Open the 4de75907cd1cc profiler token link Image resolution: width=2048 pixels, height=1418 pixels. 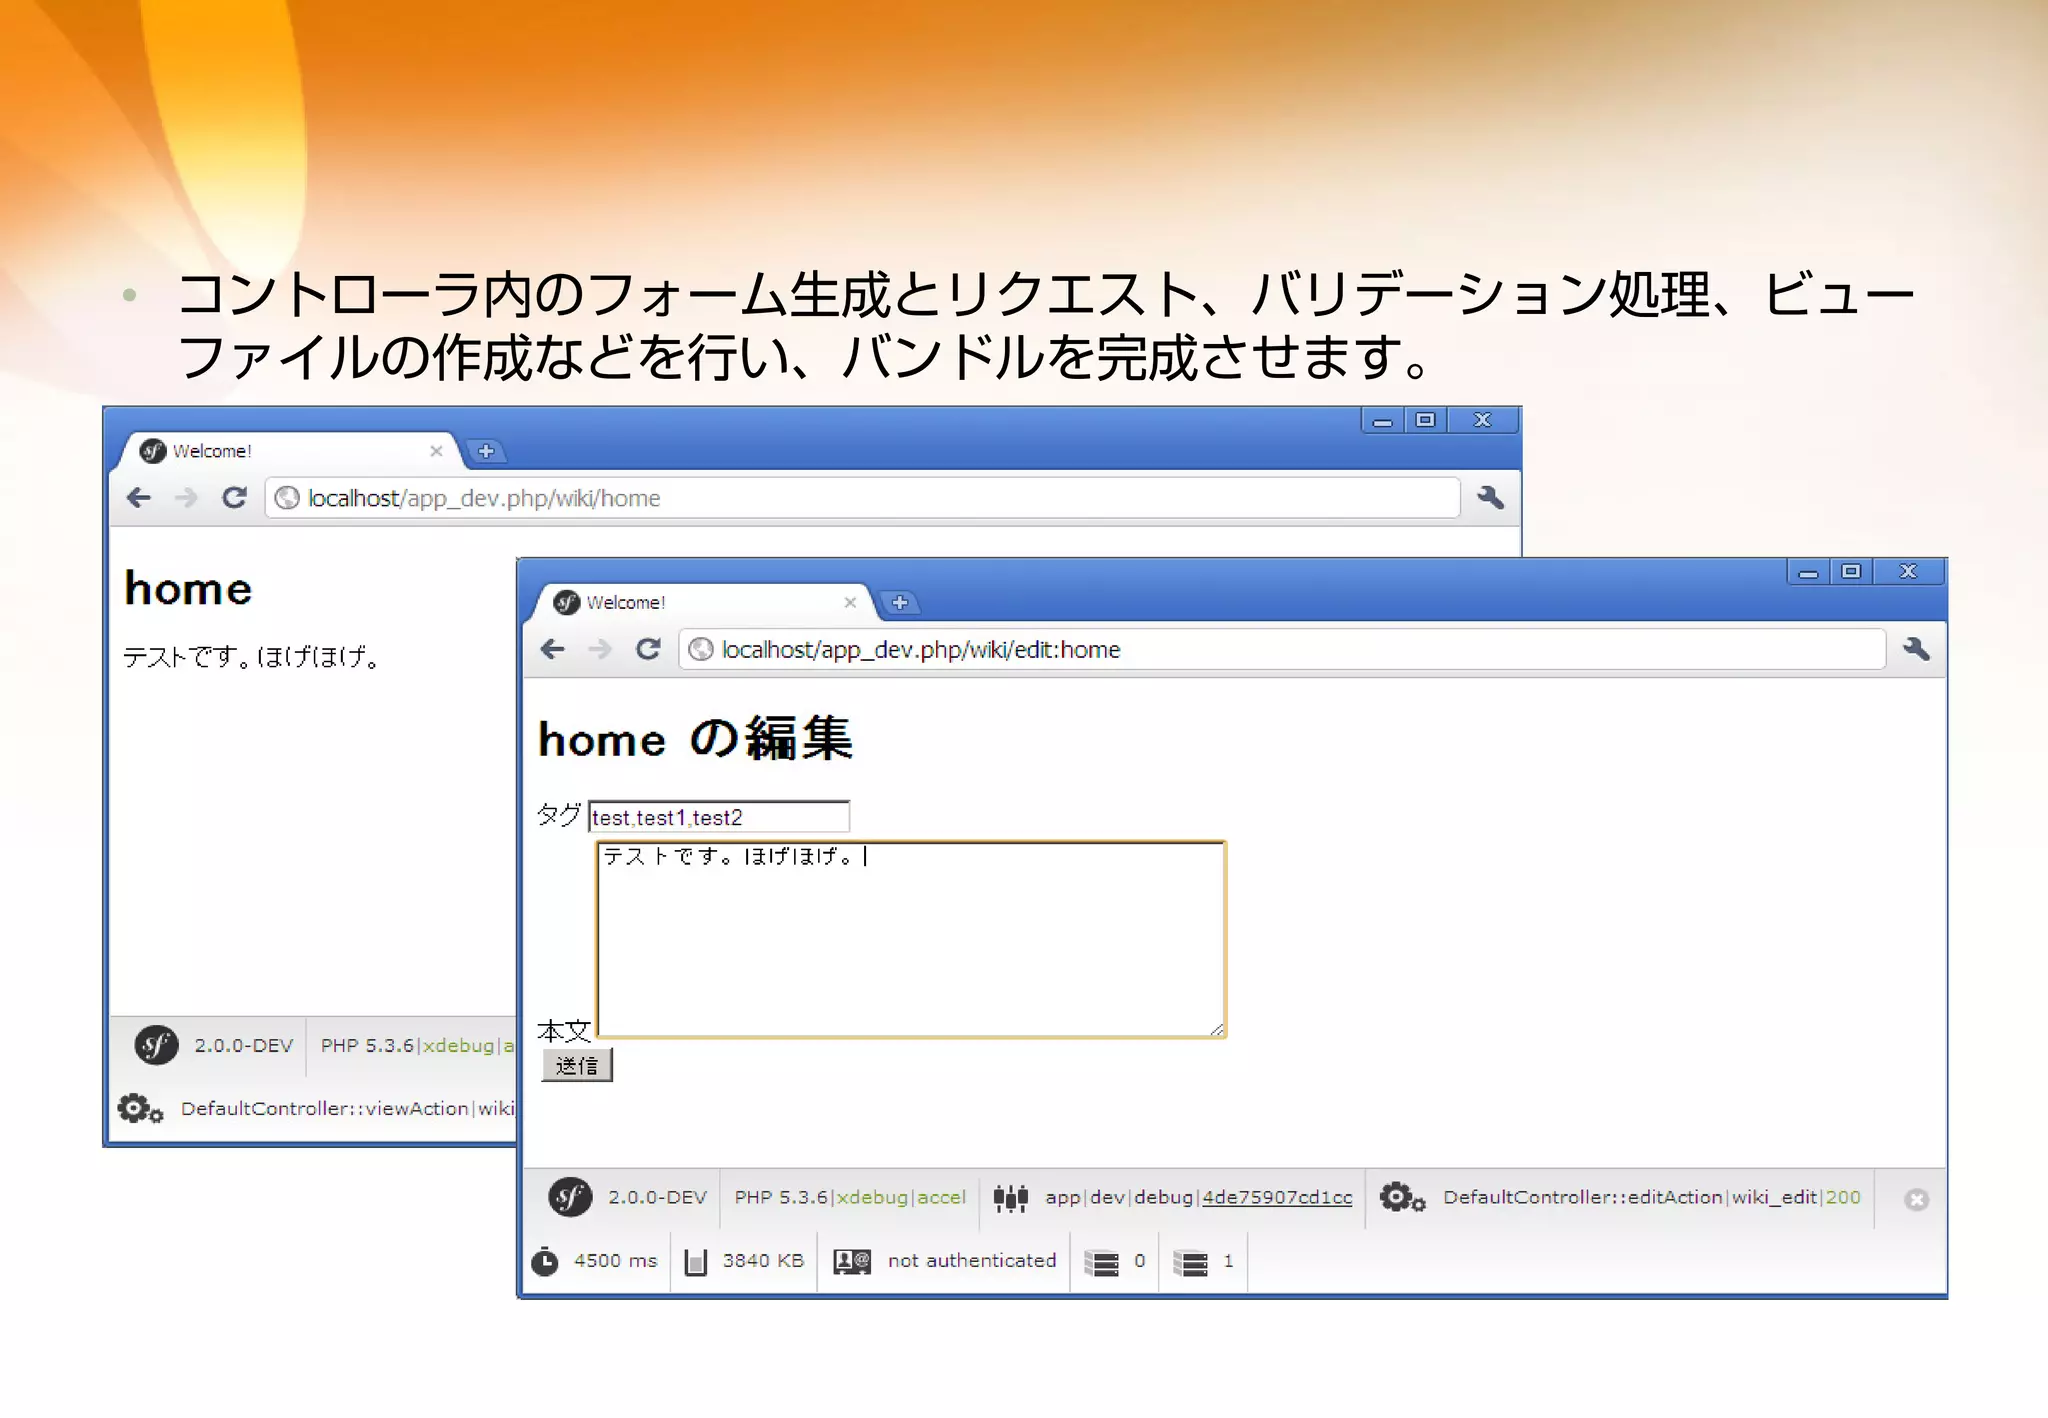coord(1277,1197)
